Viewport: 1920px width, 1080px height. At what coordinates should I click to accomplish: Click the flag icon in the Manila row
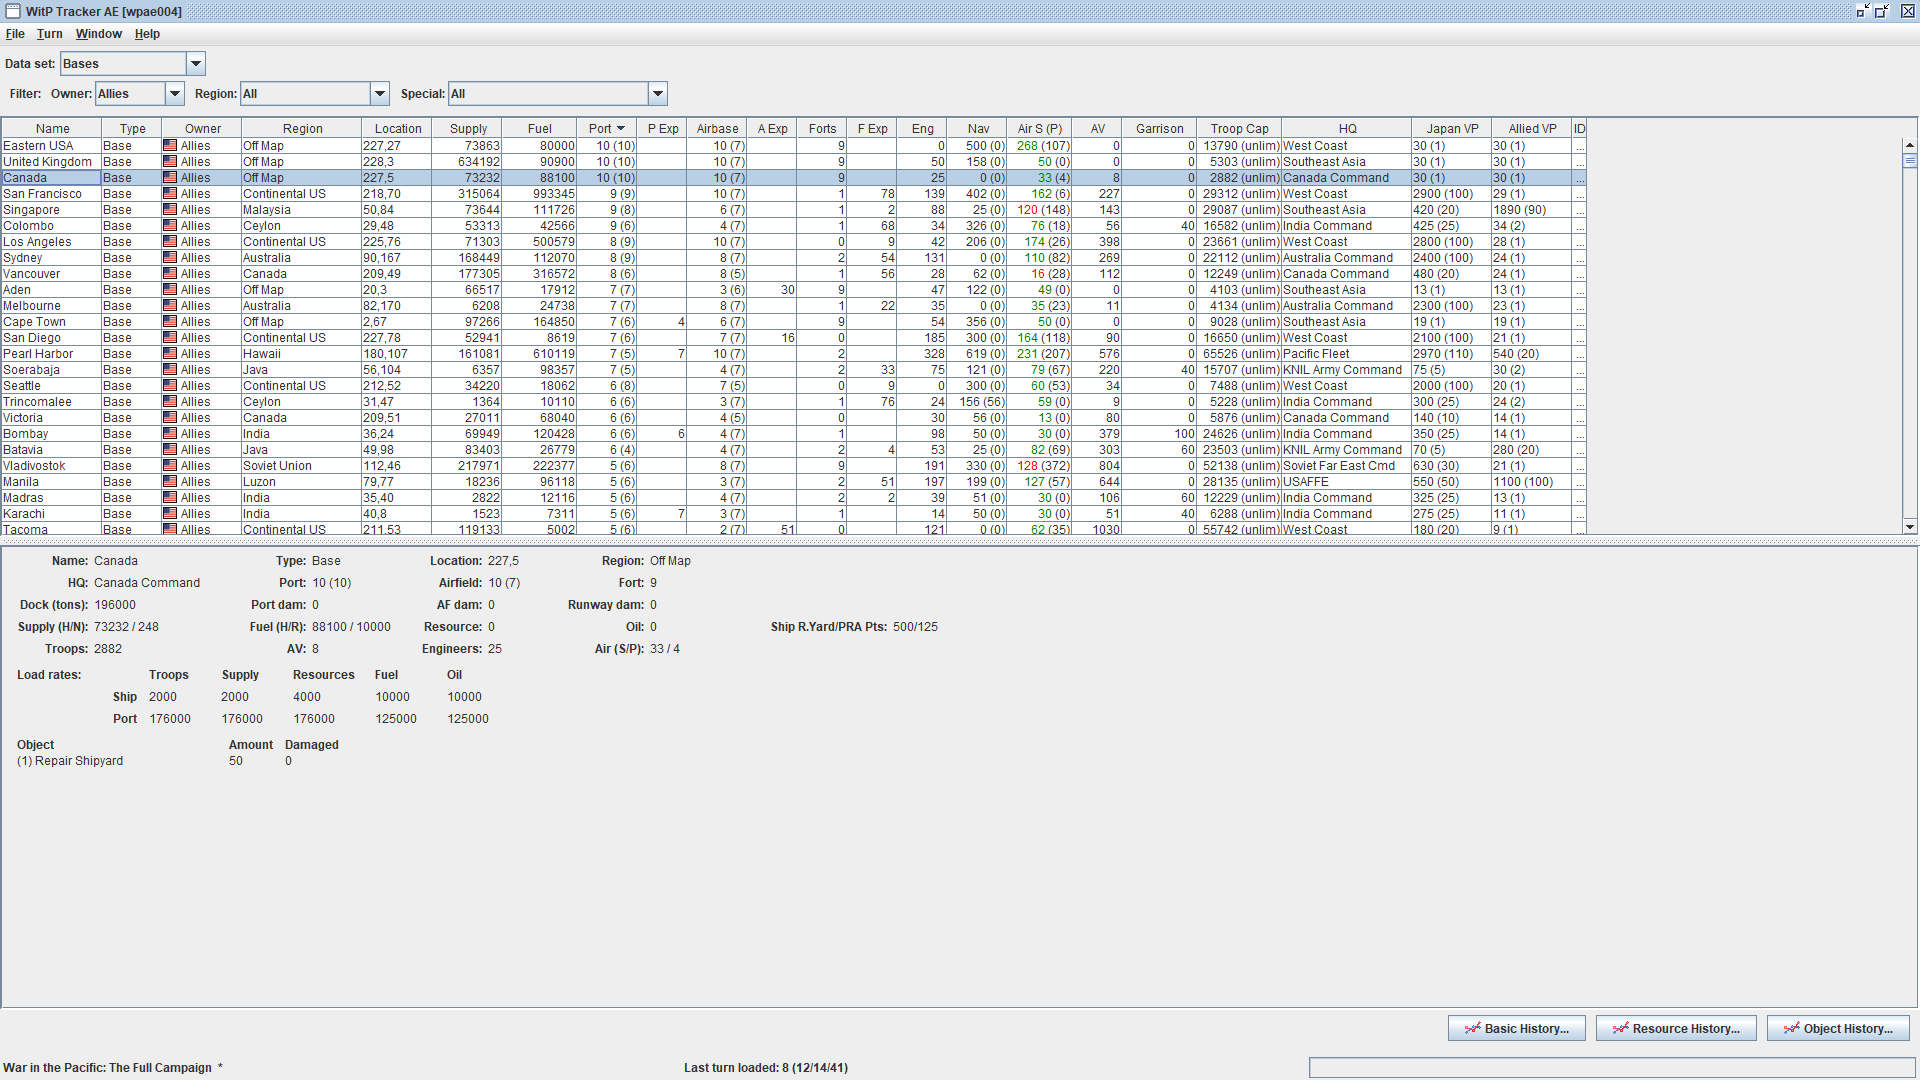pos(170,482)
